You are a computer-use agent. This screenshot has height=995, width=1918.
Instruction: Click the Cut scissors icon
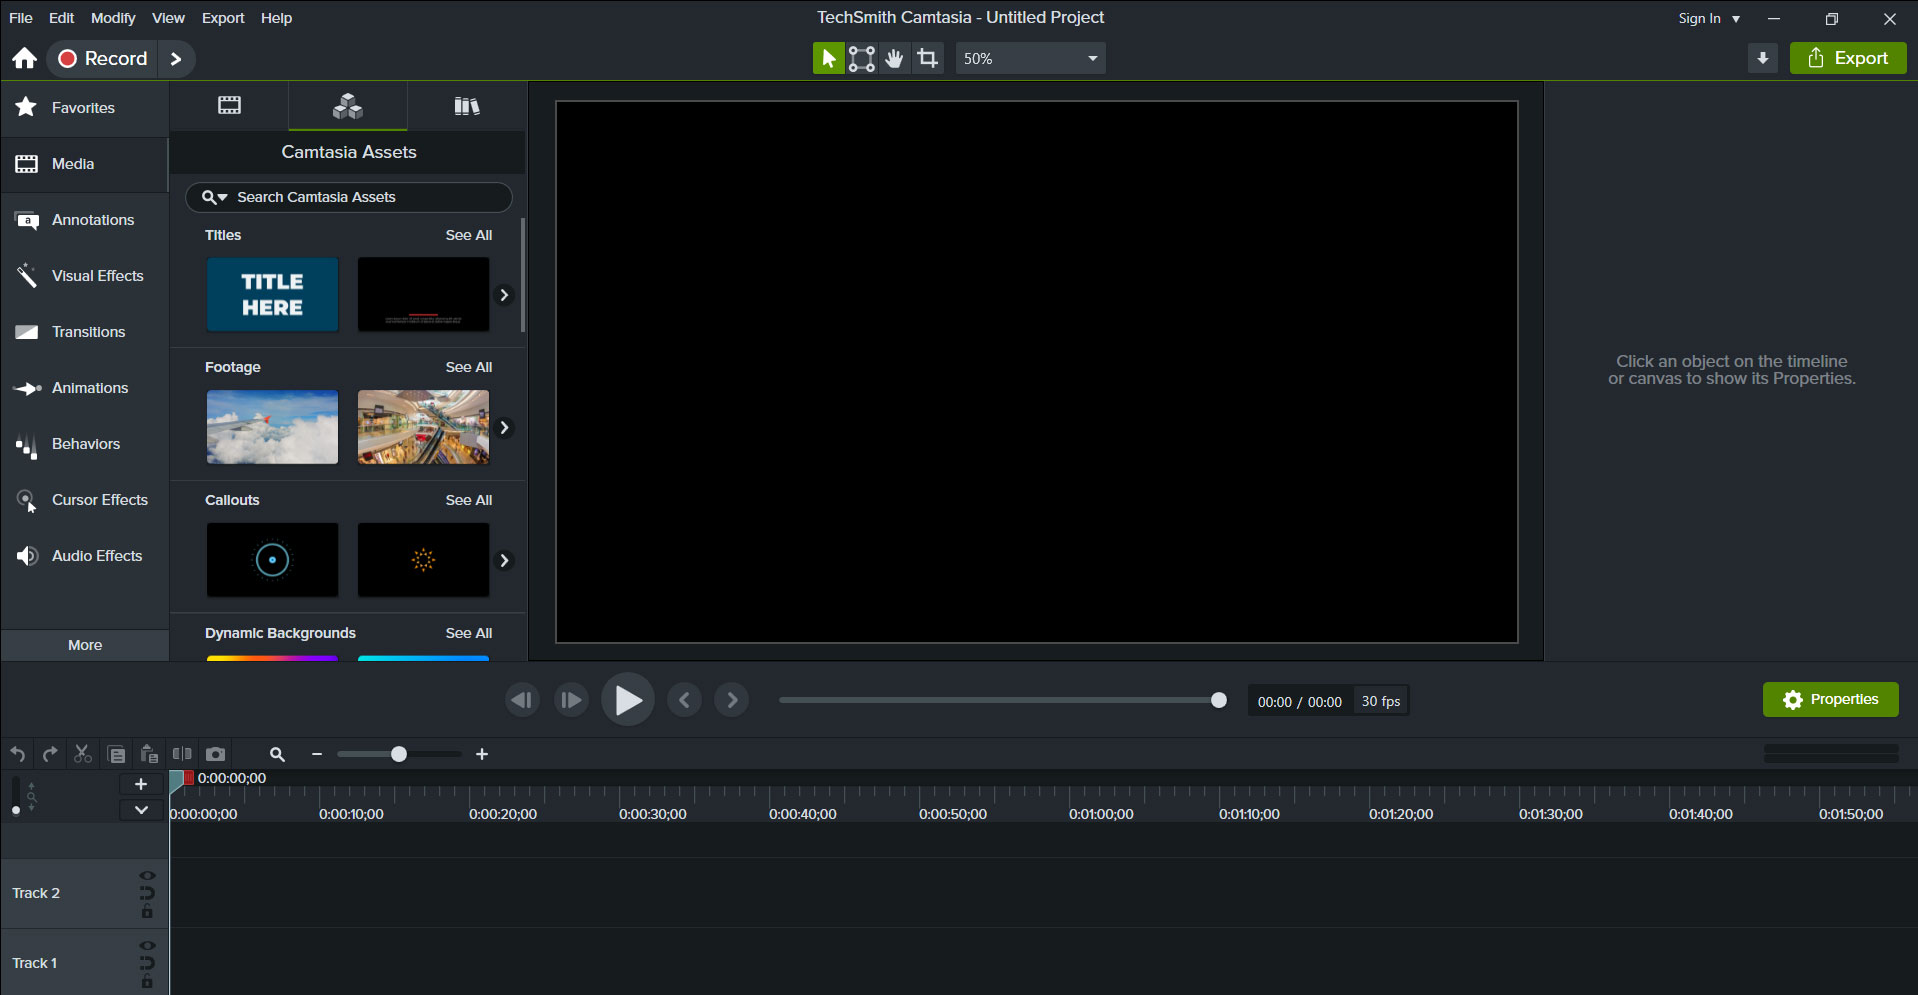click(x=83, y=754)
